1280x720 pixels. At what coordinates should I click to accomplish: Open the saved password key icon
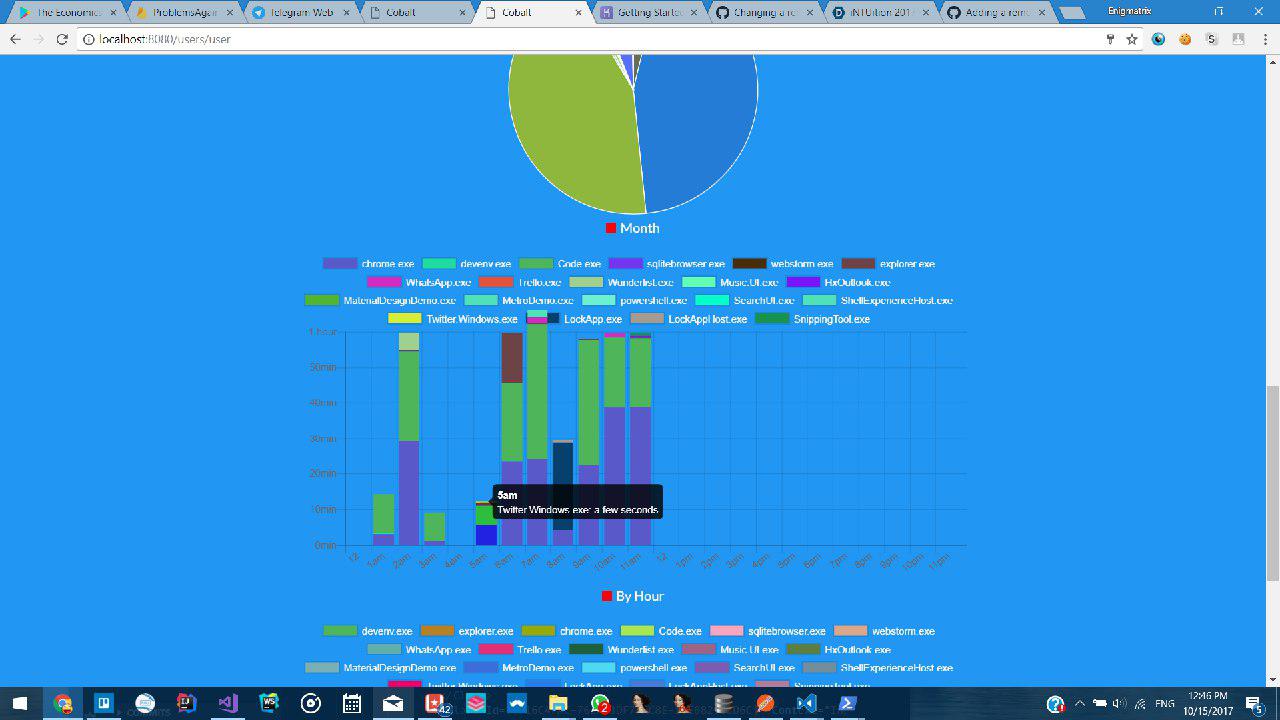1110,39
